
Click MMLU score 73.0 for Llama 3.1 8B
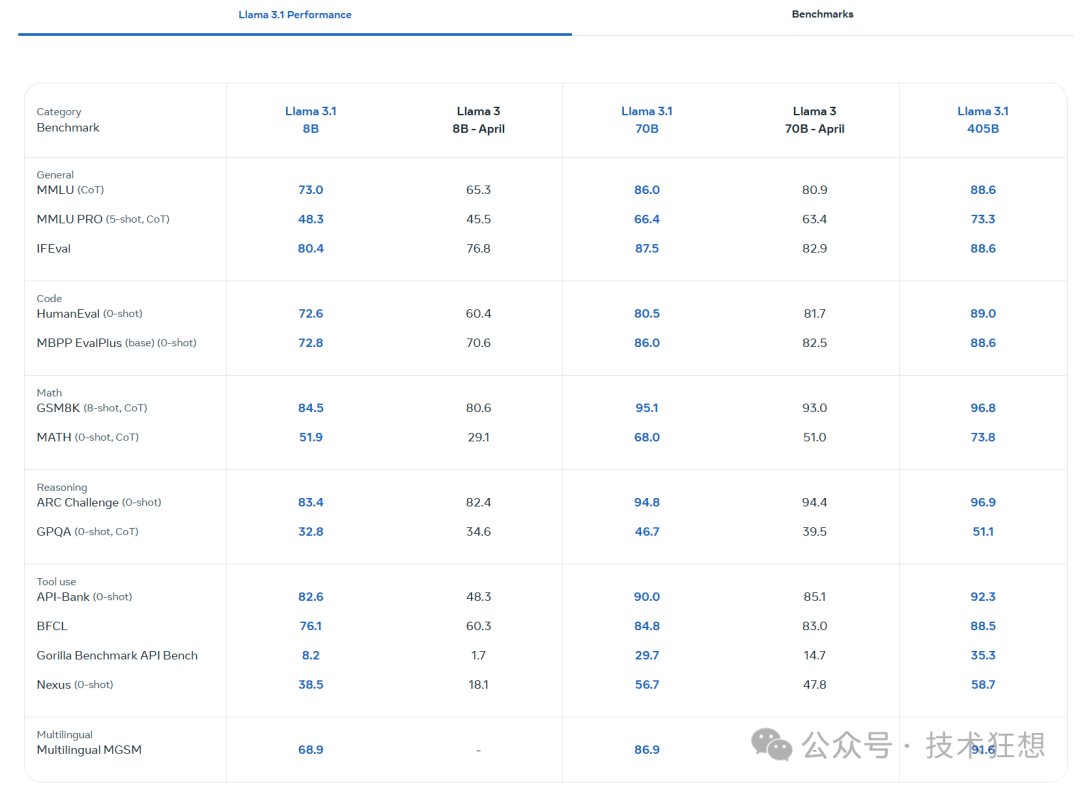311,189
